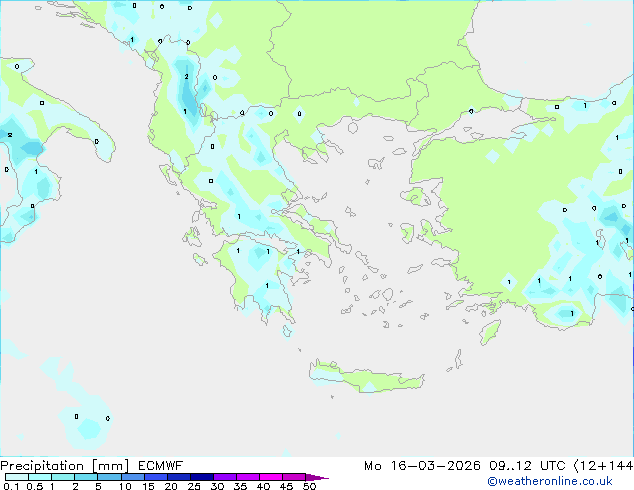Viewport: 634px width, 490px height.
Task: Click the 40–45 mm magenta legend swatch
Action: pyautogui.click(x=271, y=477)
